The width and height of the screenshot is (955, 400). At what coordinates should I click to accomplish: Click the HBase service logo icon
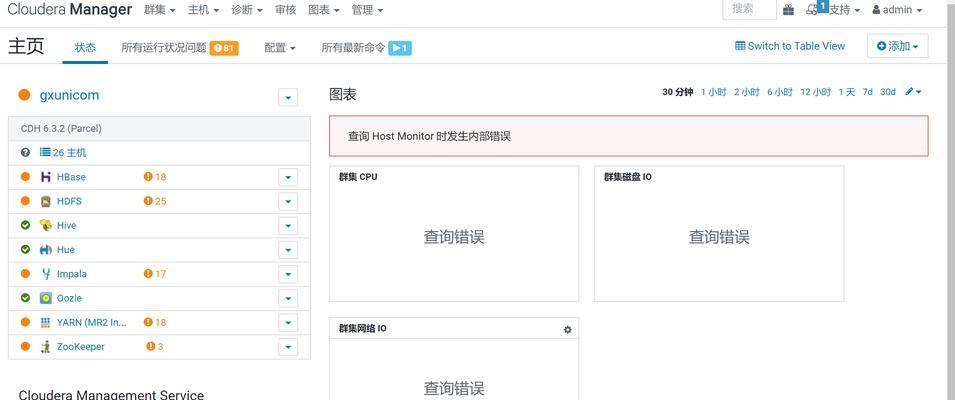[46, 177]
